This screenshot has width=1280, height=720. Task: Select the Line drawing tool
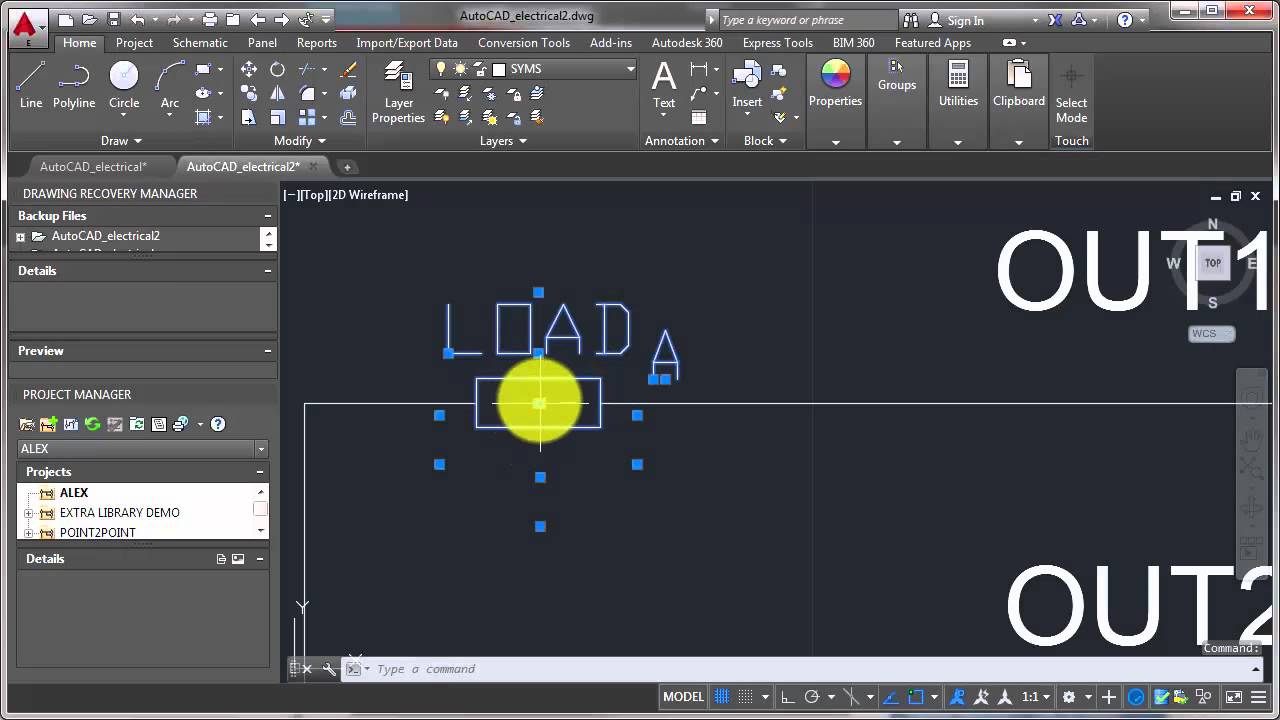pos(31,85)
